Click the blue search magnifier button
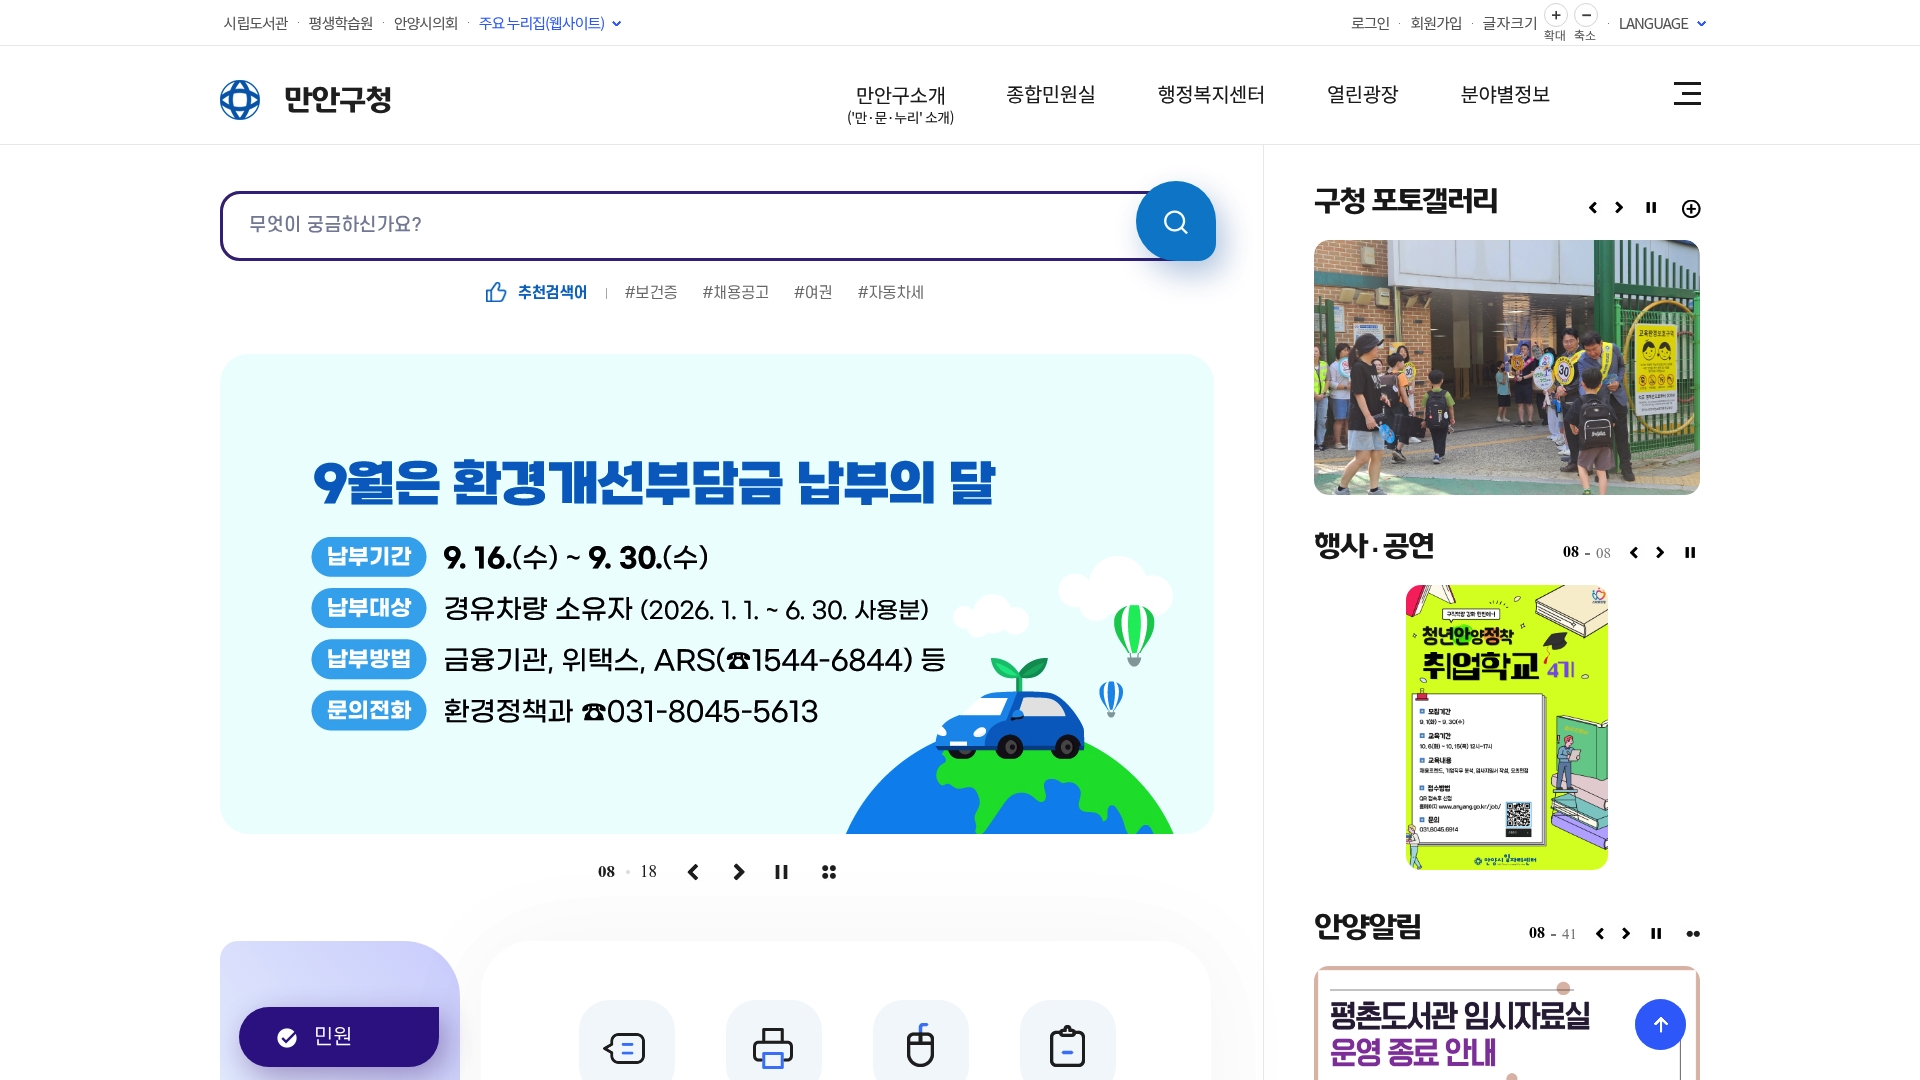The image size is (1920, 1080). pyautogui.click(x=1175, y=221)
